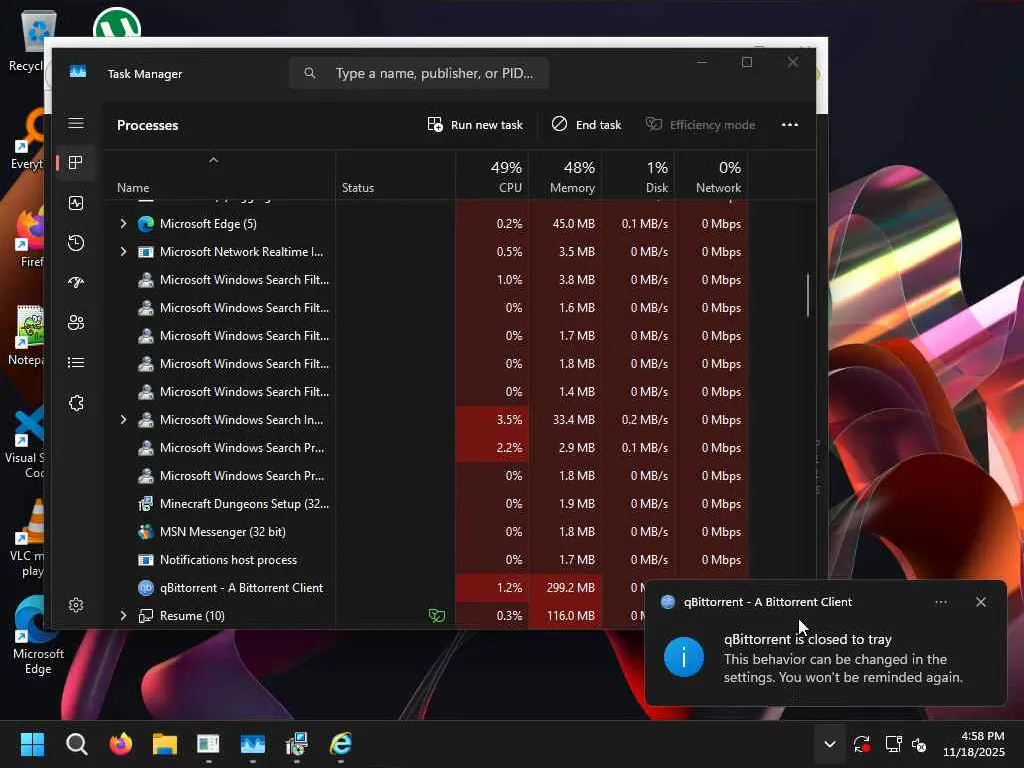This screenshot has height=768, width=1024.
Task: Open File Explorer from the taskbar
Action: click(165, 744)
